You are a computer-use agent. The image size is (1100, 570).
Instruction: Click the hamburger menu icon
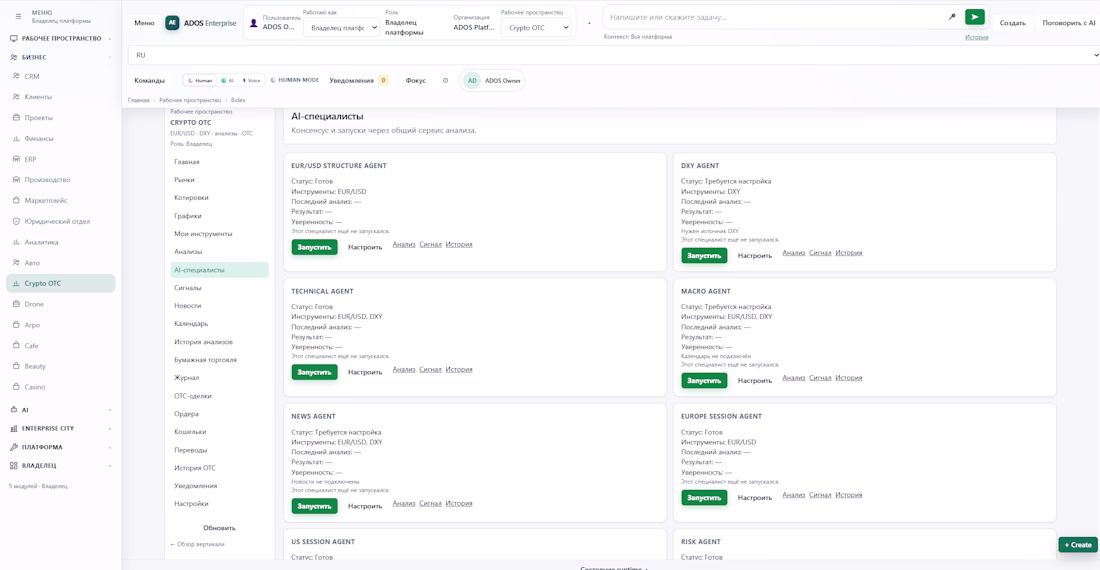(18, 16)
